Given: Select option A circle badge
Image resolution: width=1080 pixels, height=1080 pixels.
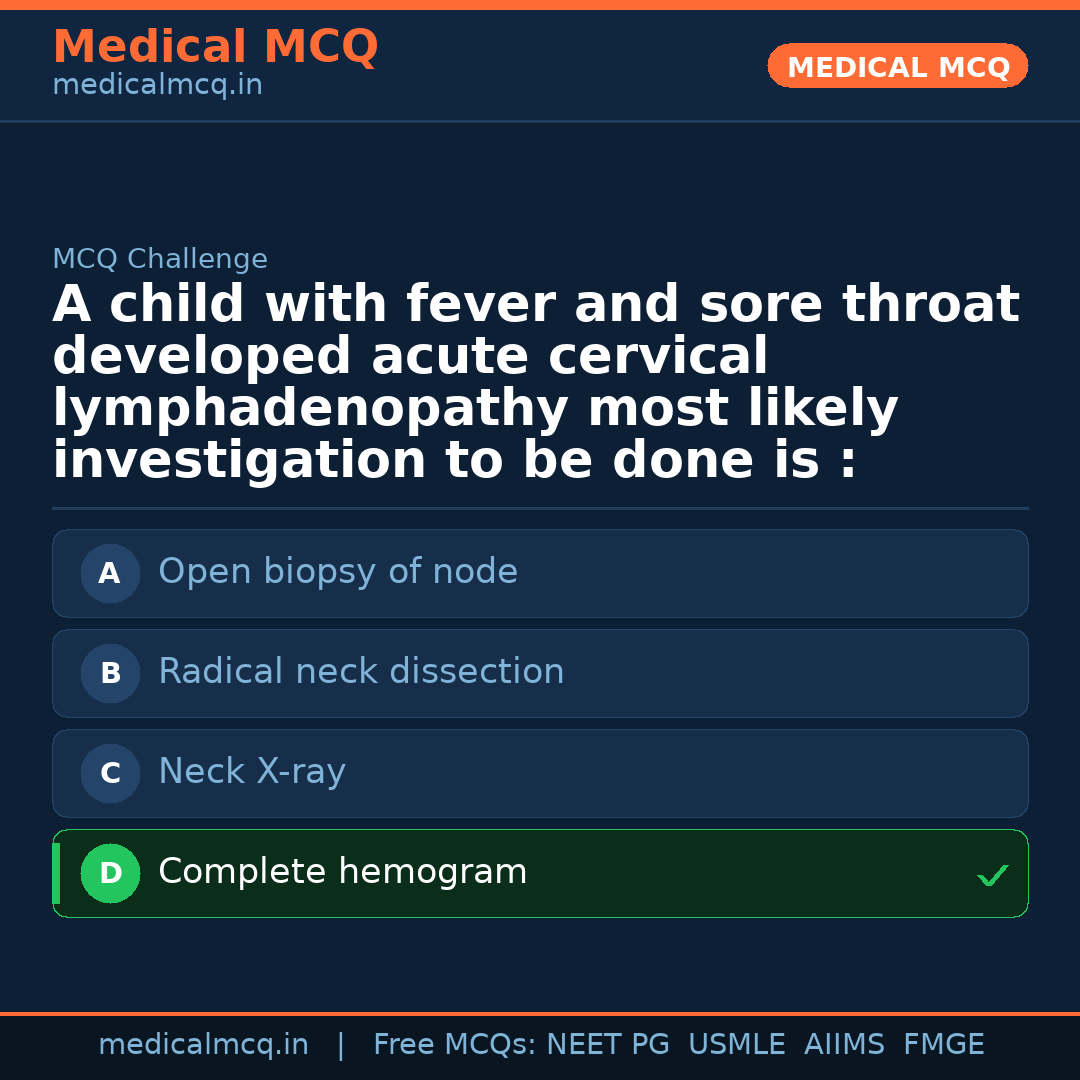Looking at the screenshot, I should click(x=110, y=573).
